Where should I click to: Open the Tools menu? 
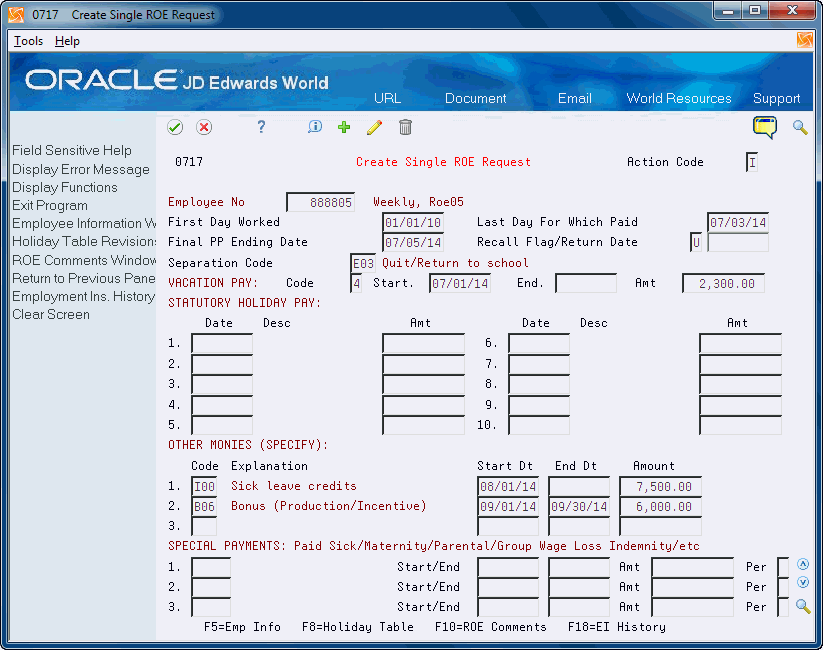tap(28, 41)
